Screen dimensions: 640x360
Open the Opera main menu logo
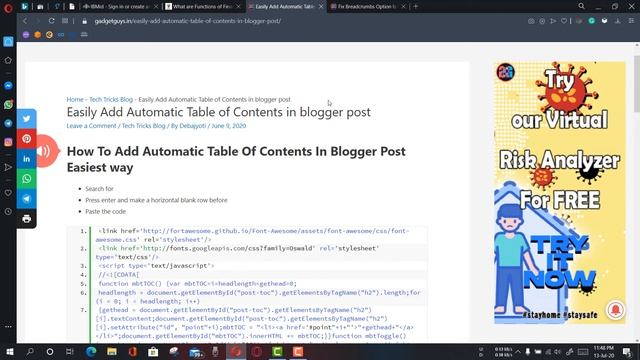8,7
